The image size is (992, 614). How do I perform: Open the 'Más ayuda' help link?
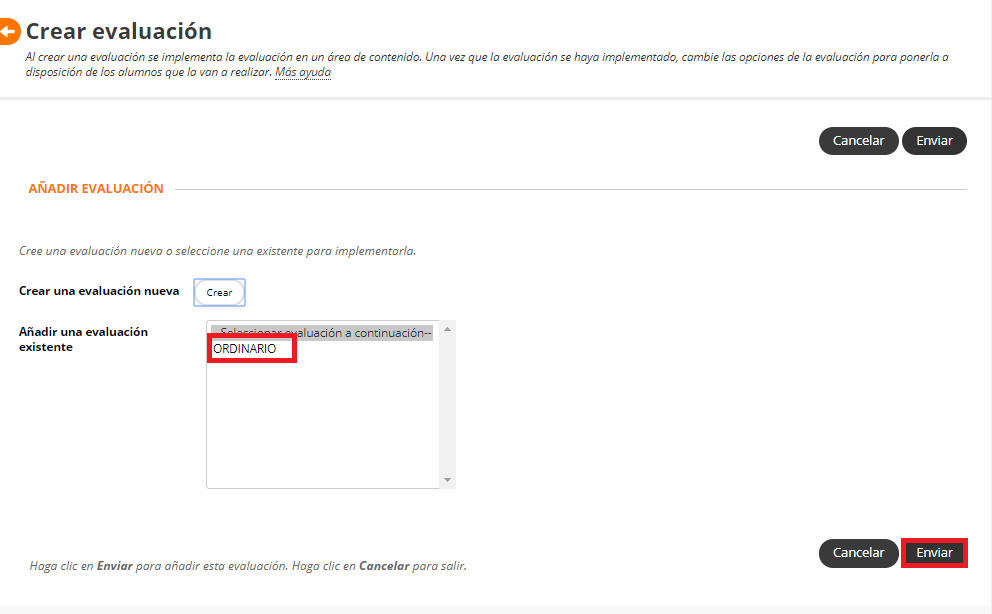[302, 73]
